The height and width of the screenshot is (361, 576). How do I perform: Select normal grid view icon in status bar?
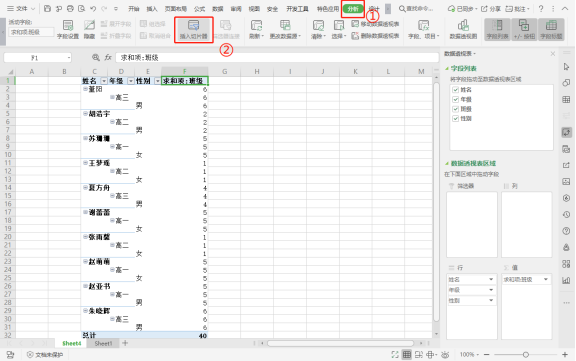[407, 354]
